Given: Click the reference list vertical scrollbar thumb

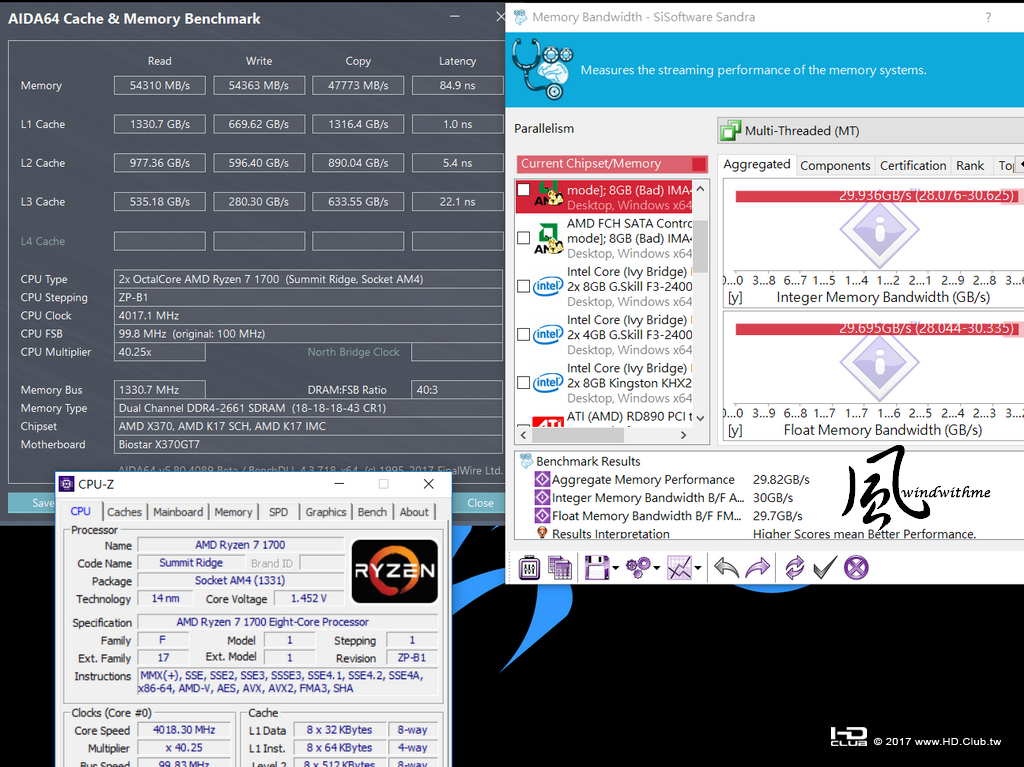Looking at the screenshot, I should (700, 246).
